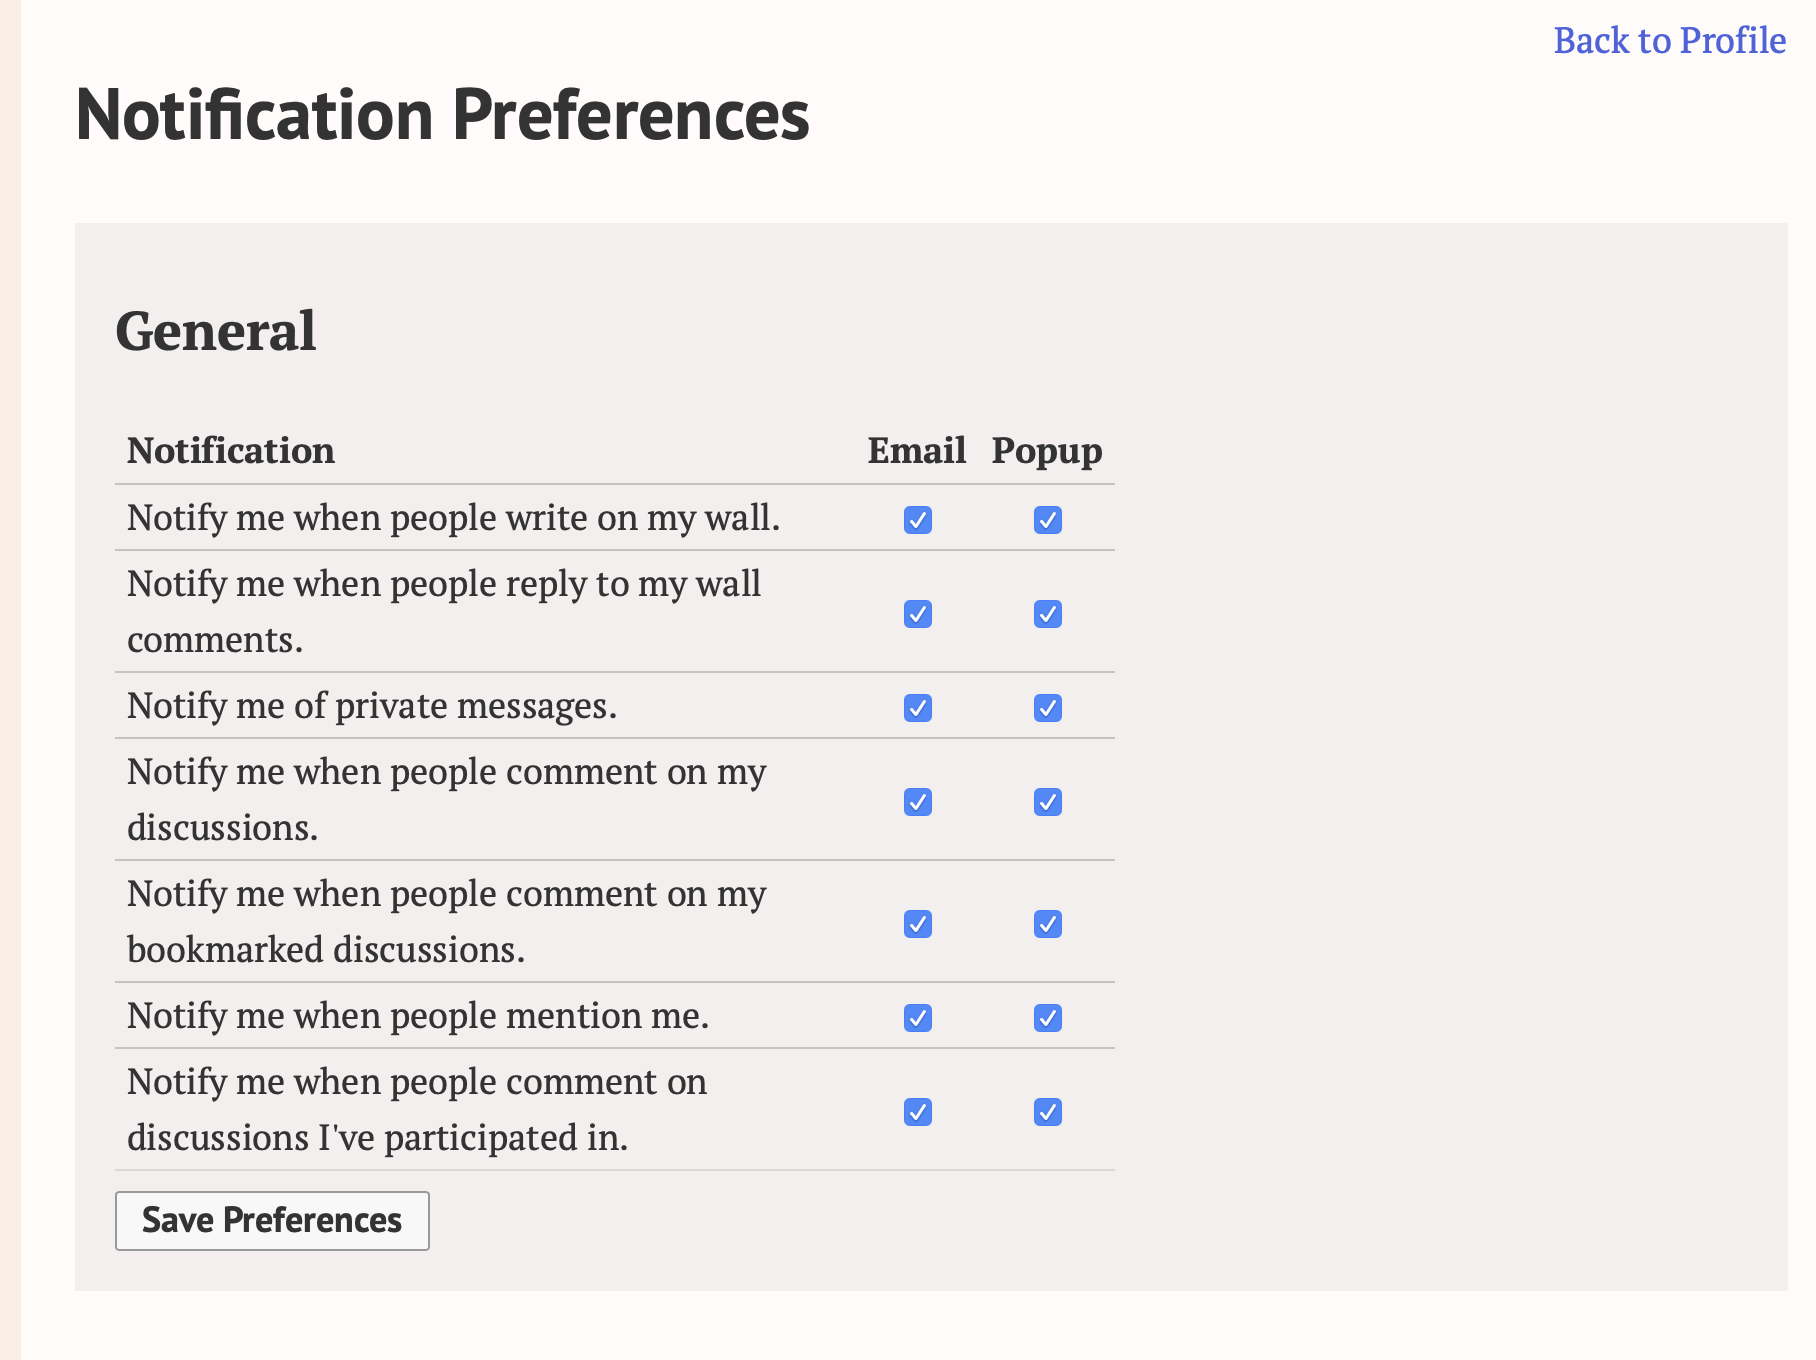This screenshot has width=1816, height=1360.
Task: Toggle Popup for comments on my discussions
Action: tap(1048, 802)
